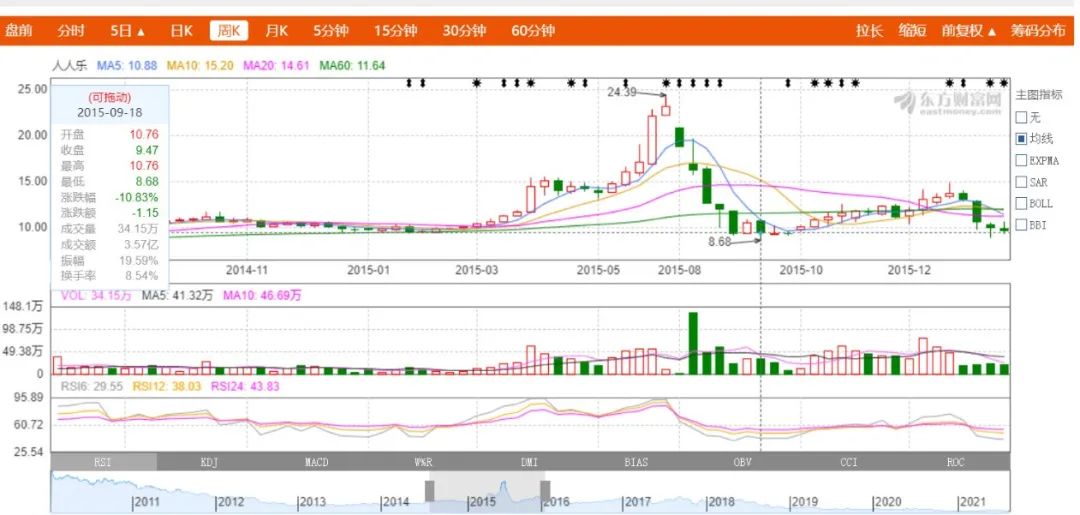The height and width of the screenshot is (515, 1080).
Task: Click the shaded selected range in the timeline
Action: coord(487,492)
